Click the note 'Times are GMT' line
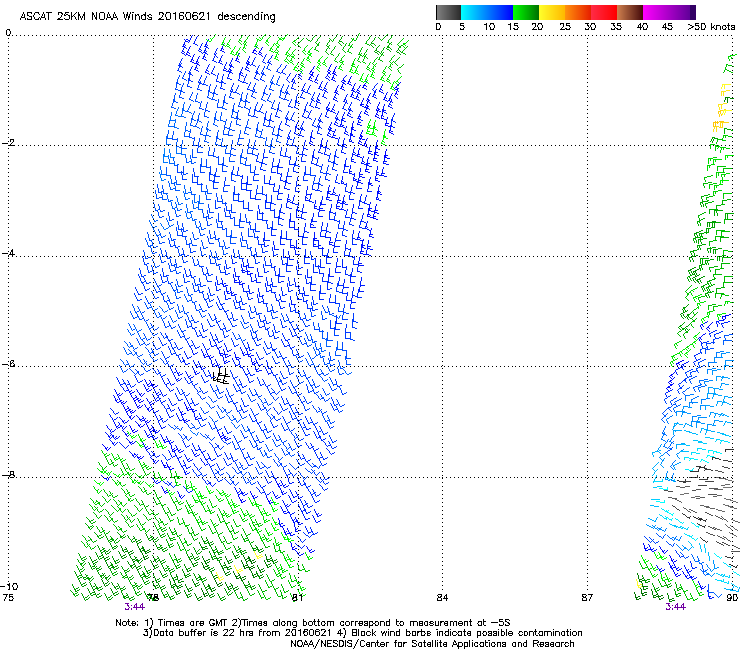Screen dimensions: 740x650 click(313, 623)
